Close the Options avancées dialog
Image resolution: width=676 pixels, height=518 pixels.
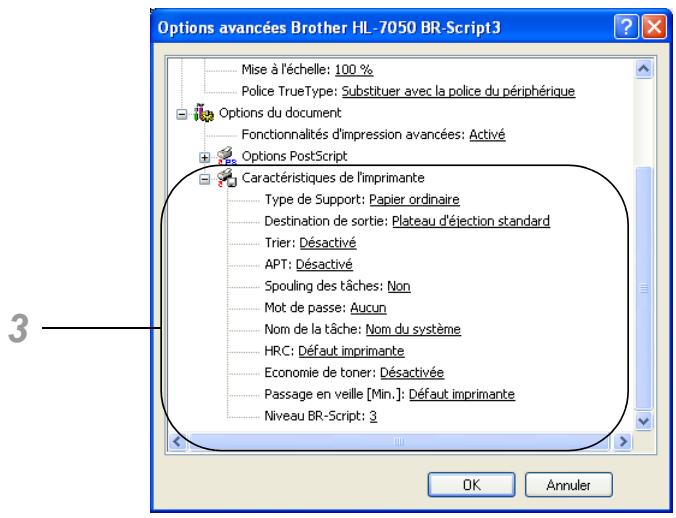click(x=654, y=27)
